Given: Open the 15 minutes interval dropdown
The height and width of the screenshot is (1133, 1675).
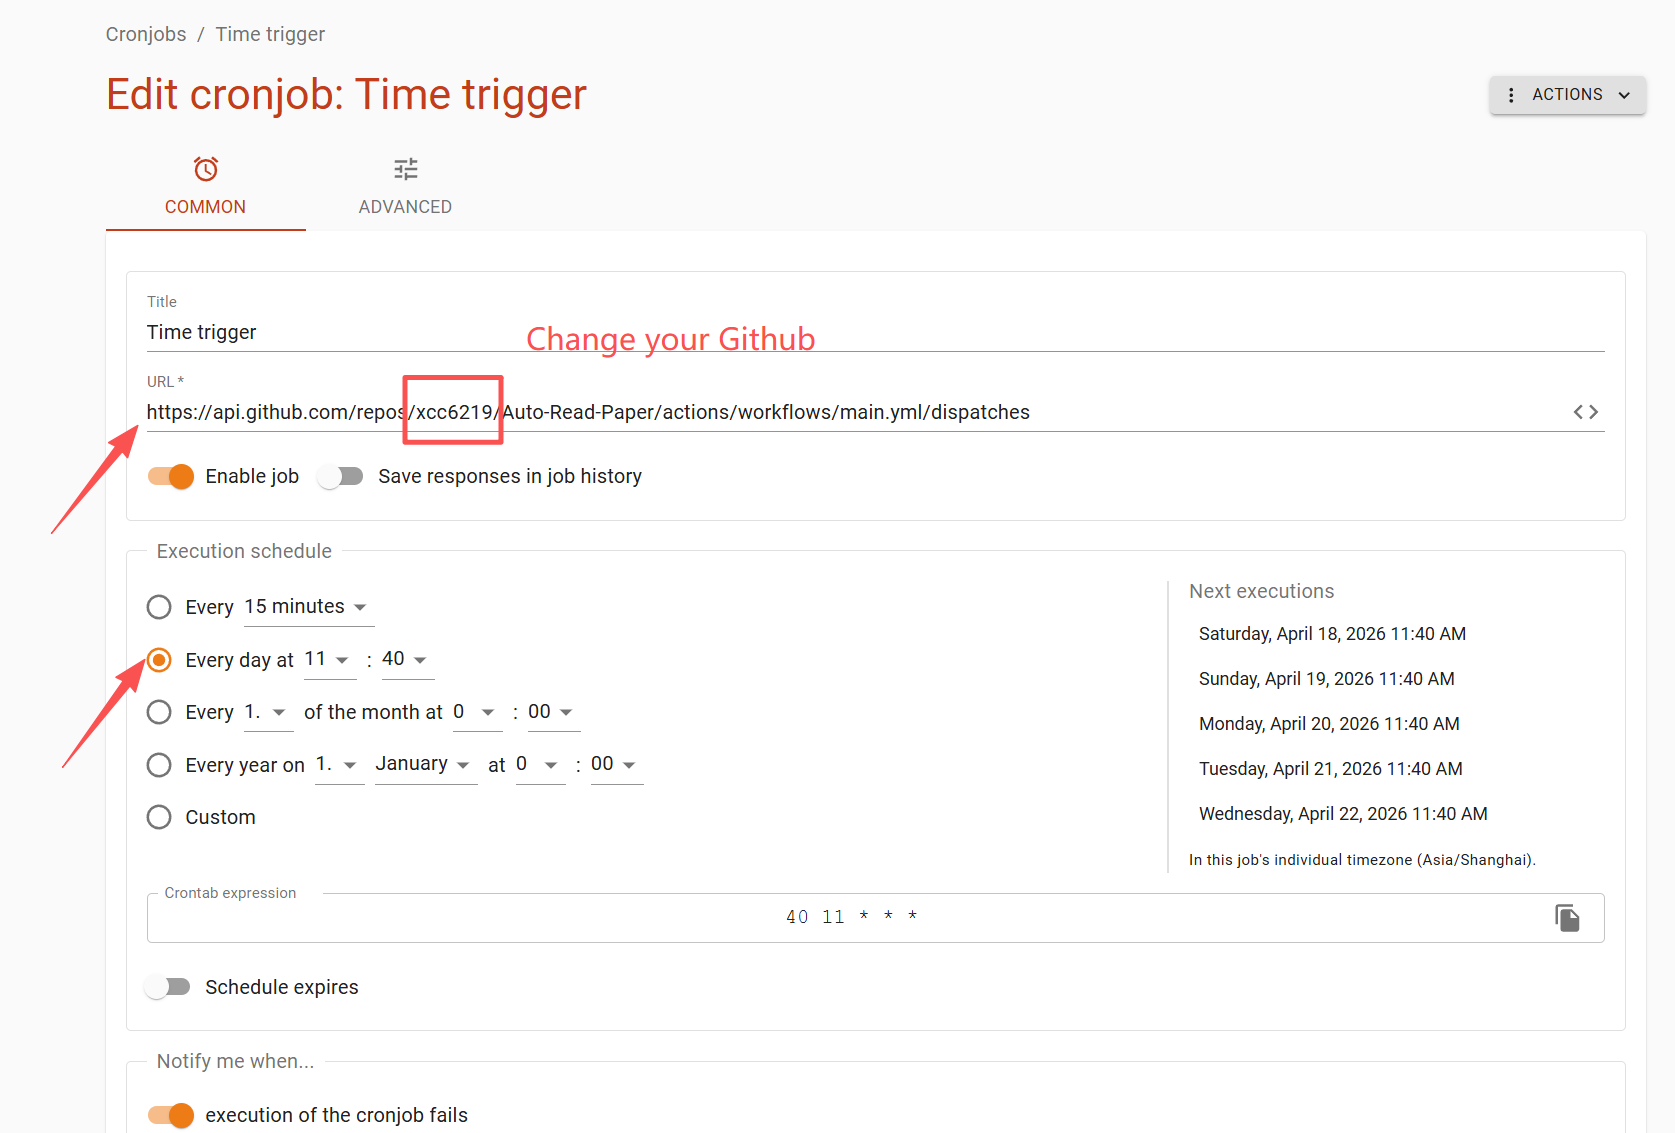Looking at the screenshot, I should (x=309, y=607).
